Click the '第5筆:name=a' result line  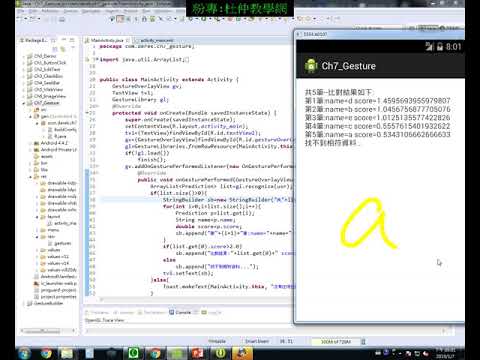pos(378,134)
